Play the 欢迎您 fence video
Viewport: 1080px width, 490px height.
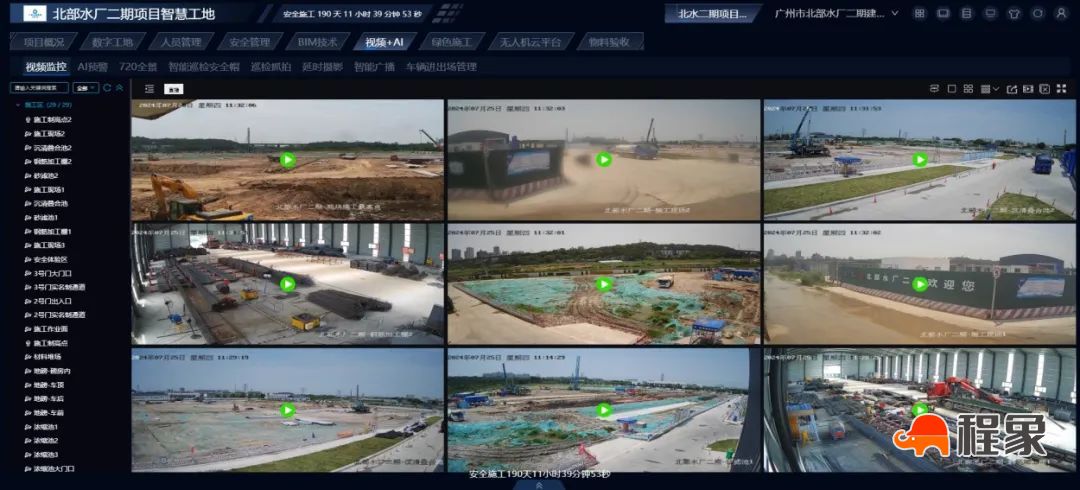920,283
